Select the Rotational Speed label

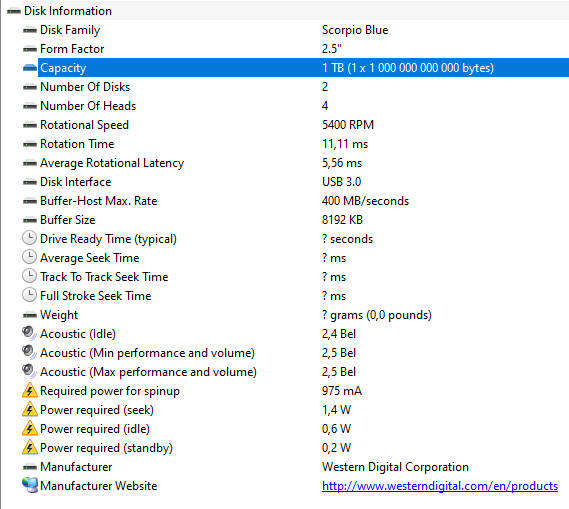[x=84, y=125]
